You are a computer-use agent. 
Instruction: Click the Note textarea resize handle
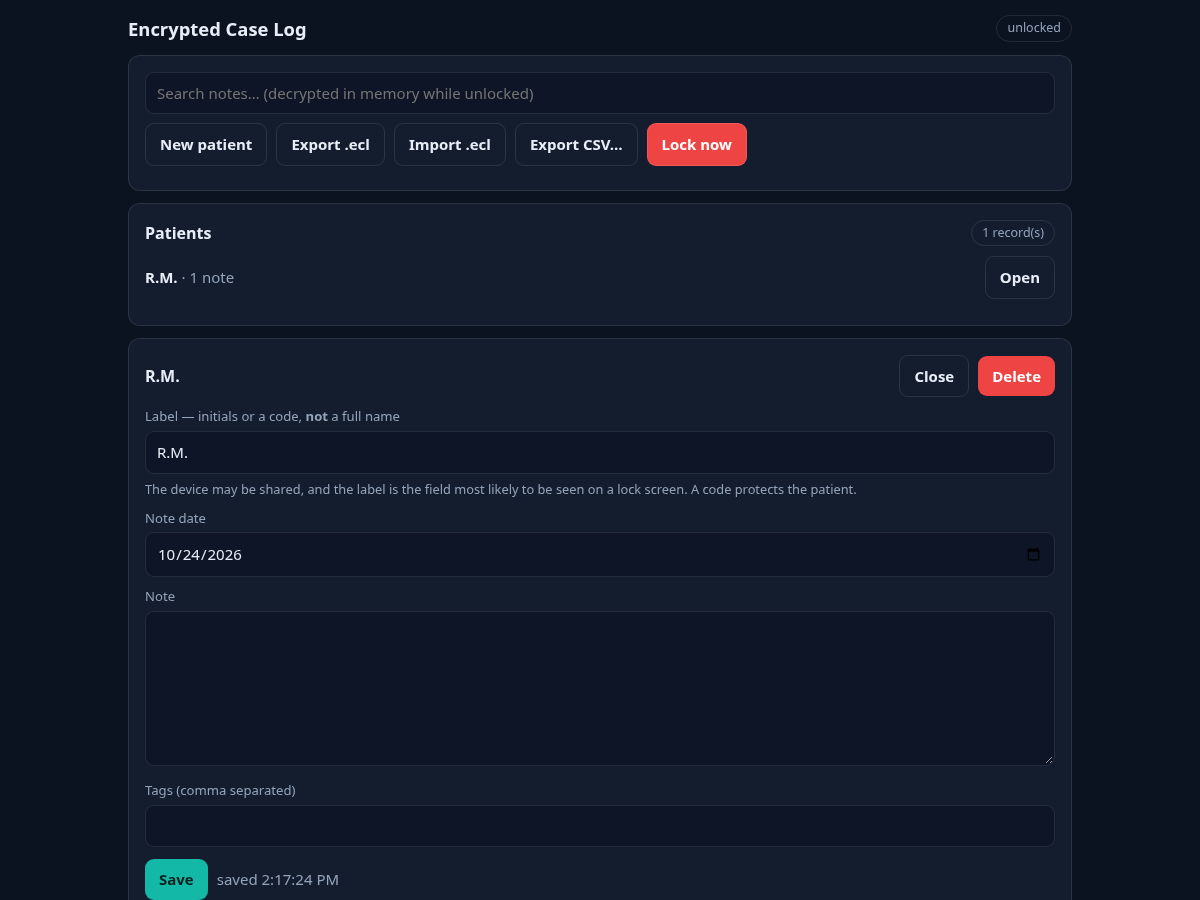pos(1048,759)
